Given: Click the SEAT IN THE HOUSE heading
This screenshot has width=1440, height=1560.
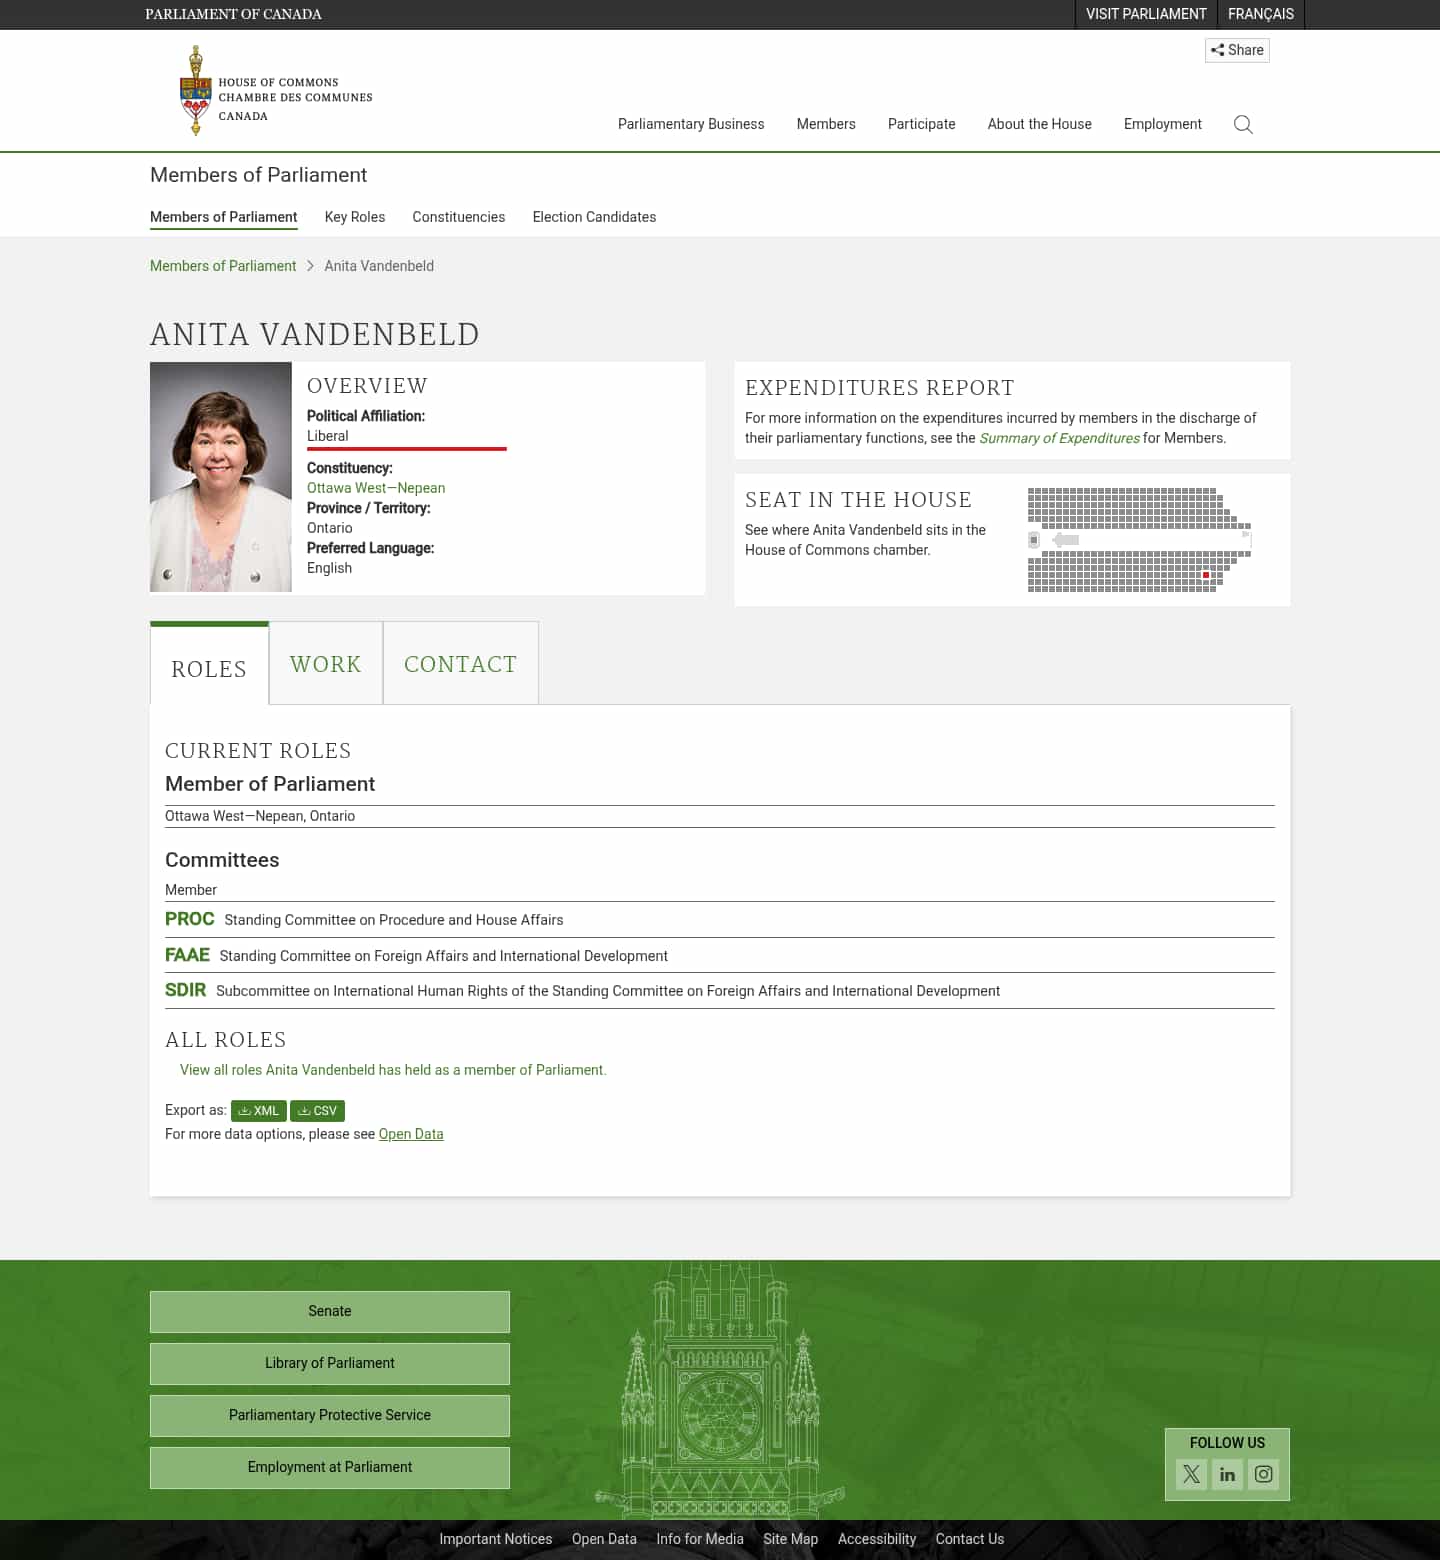Looking at the screenshot, I should point(858,500).
